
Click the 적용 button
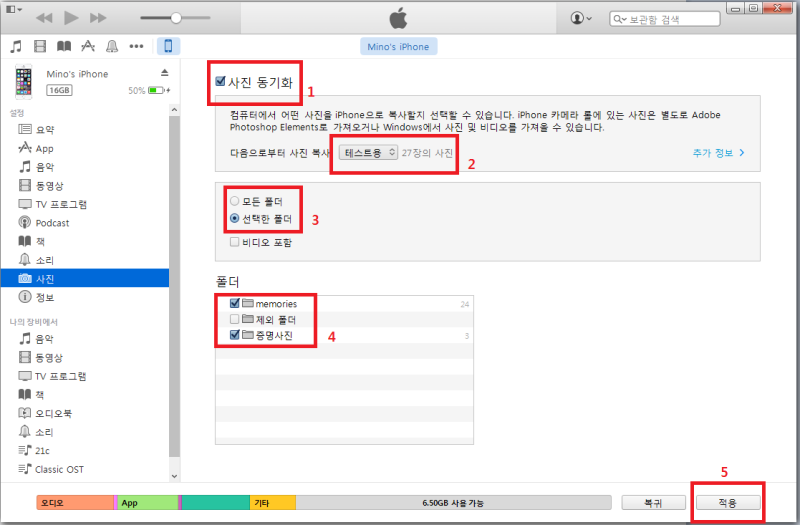[728, 503]
